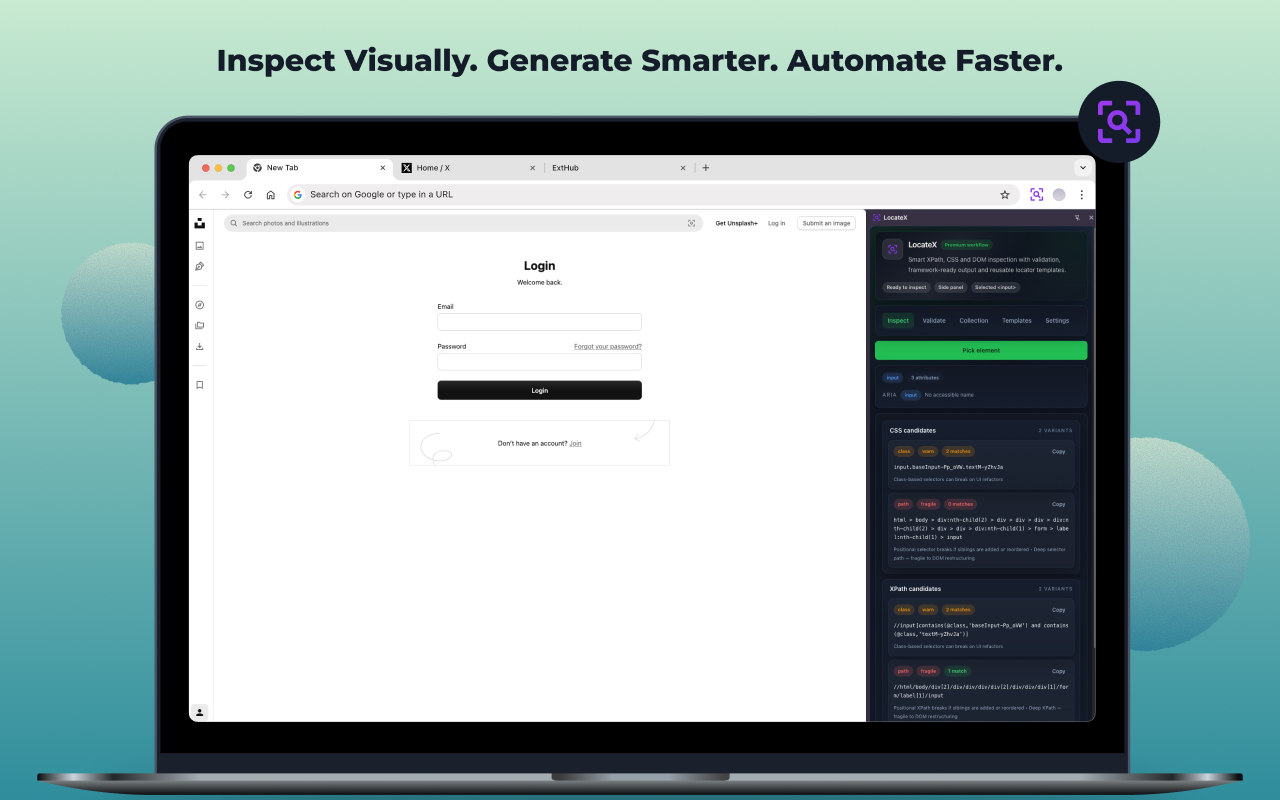The height and width of the screenshot is (800, 1280).
Task: Click the No accessible name text
Action: pyautogui.click(x=949, y=395)
